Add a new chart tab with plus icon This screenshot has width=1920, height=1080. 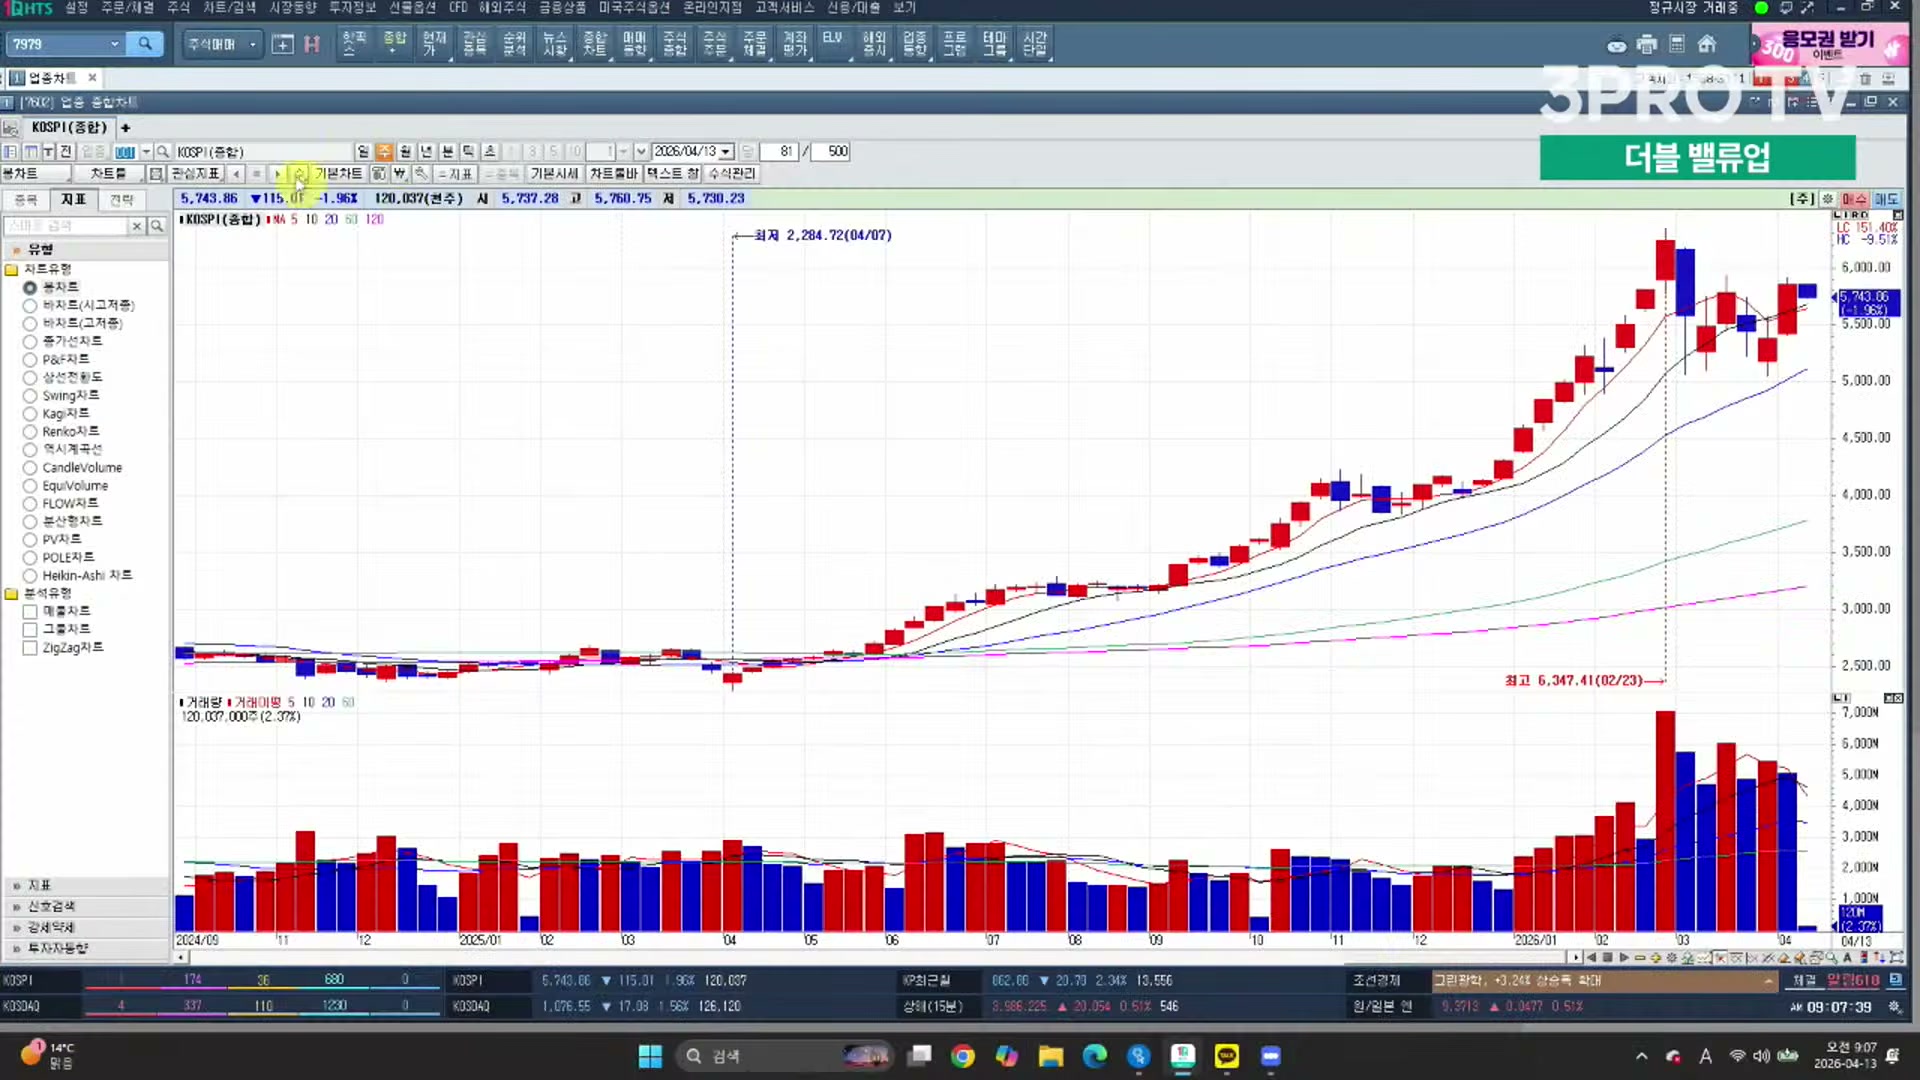tap(126, 127)
